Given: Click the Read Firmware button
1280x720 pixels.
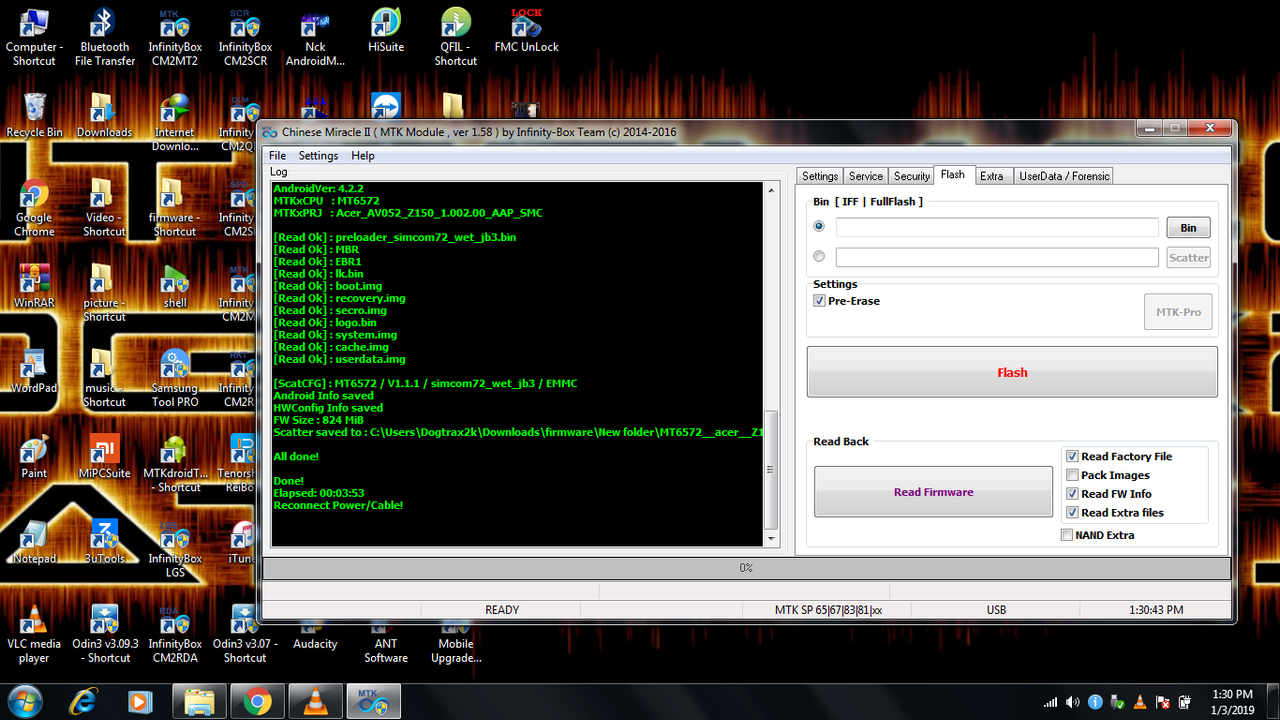Looking at the screenshot, I should 933,492.
